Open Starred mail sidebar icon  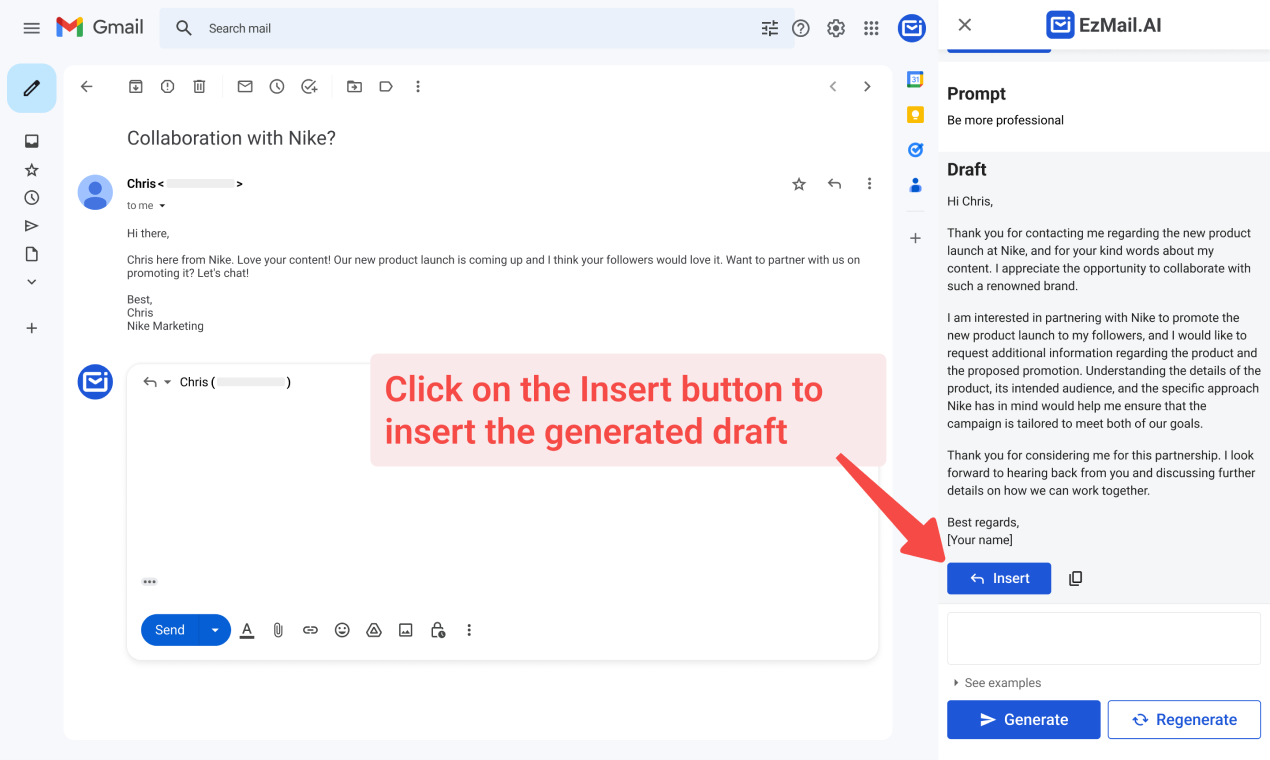point(32,170)
